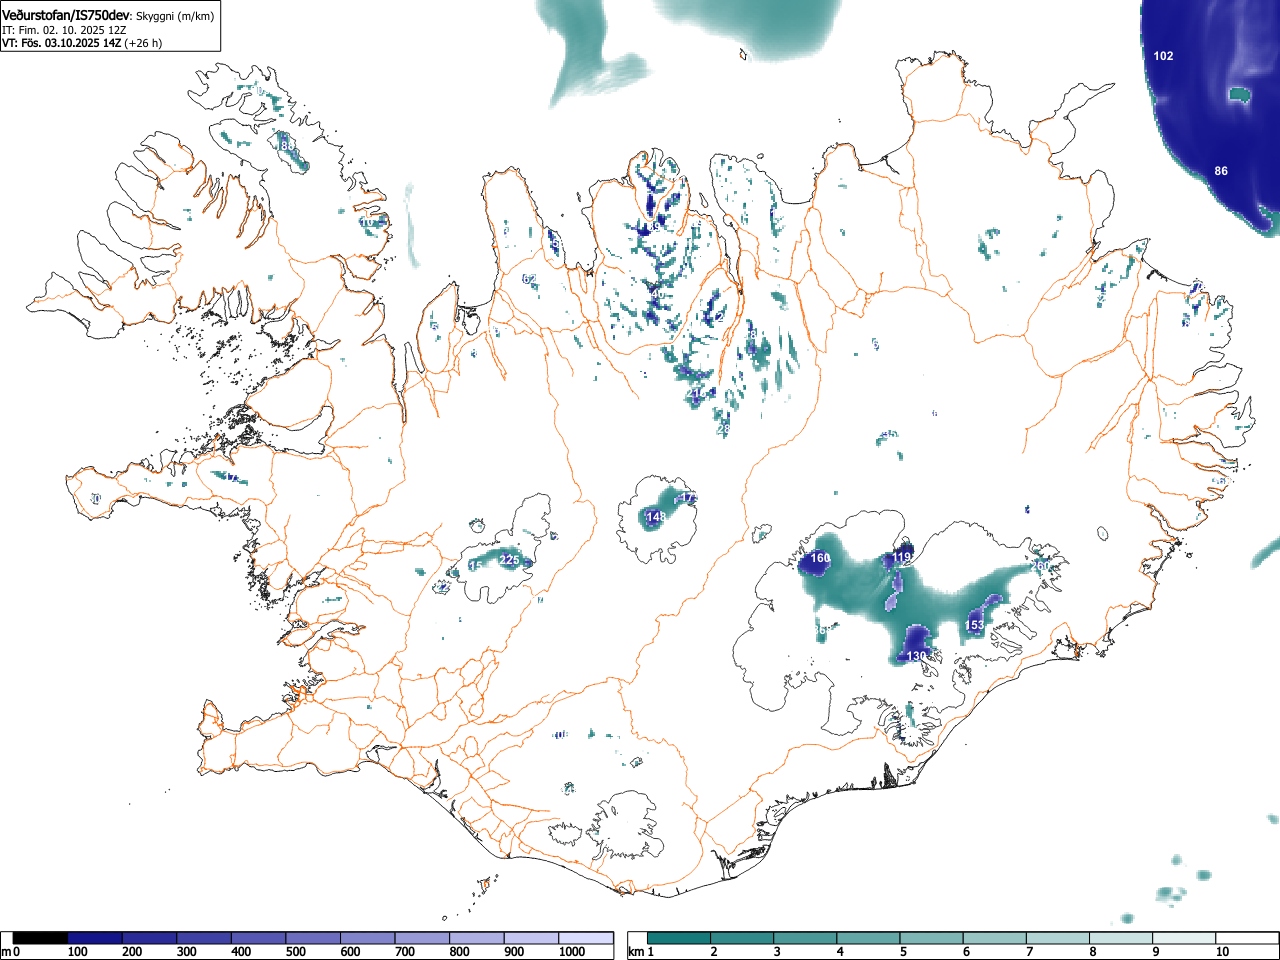Select the 8–9 km legend segment
Viewport: 1280px width, 960px height.
tap(1120, 938)
